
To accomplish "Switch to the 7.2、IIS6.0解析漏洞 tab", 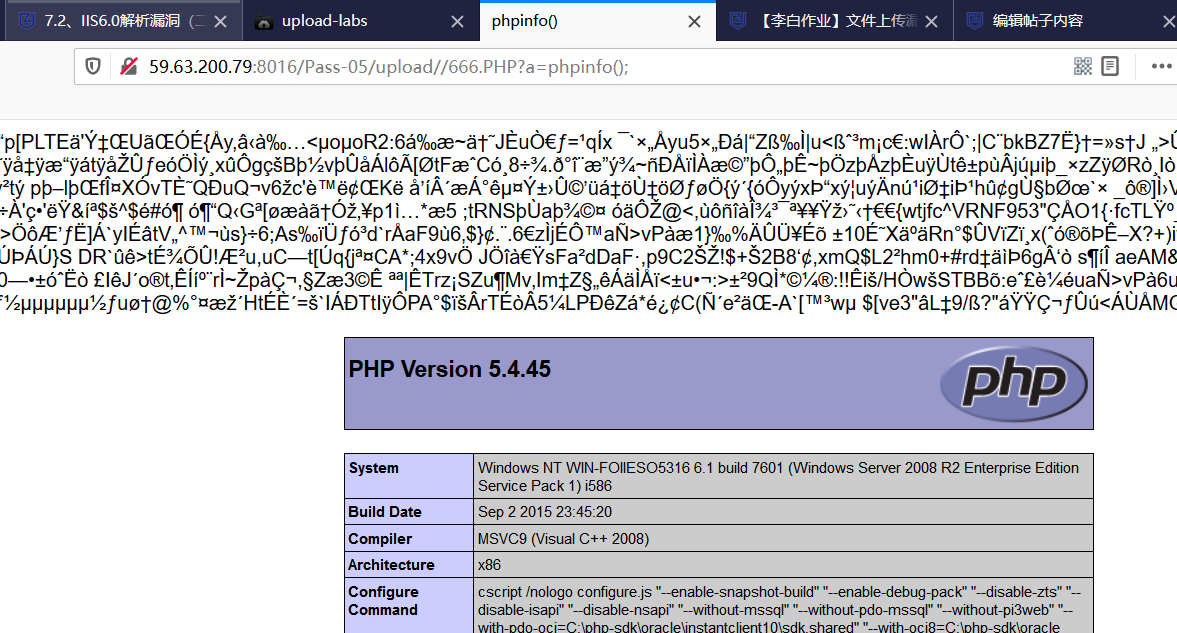I will [124, 21].
